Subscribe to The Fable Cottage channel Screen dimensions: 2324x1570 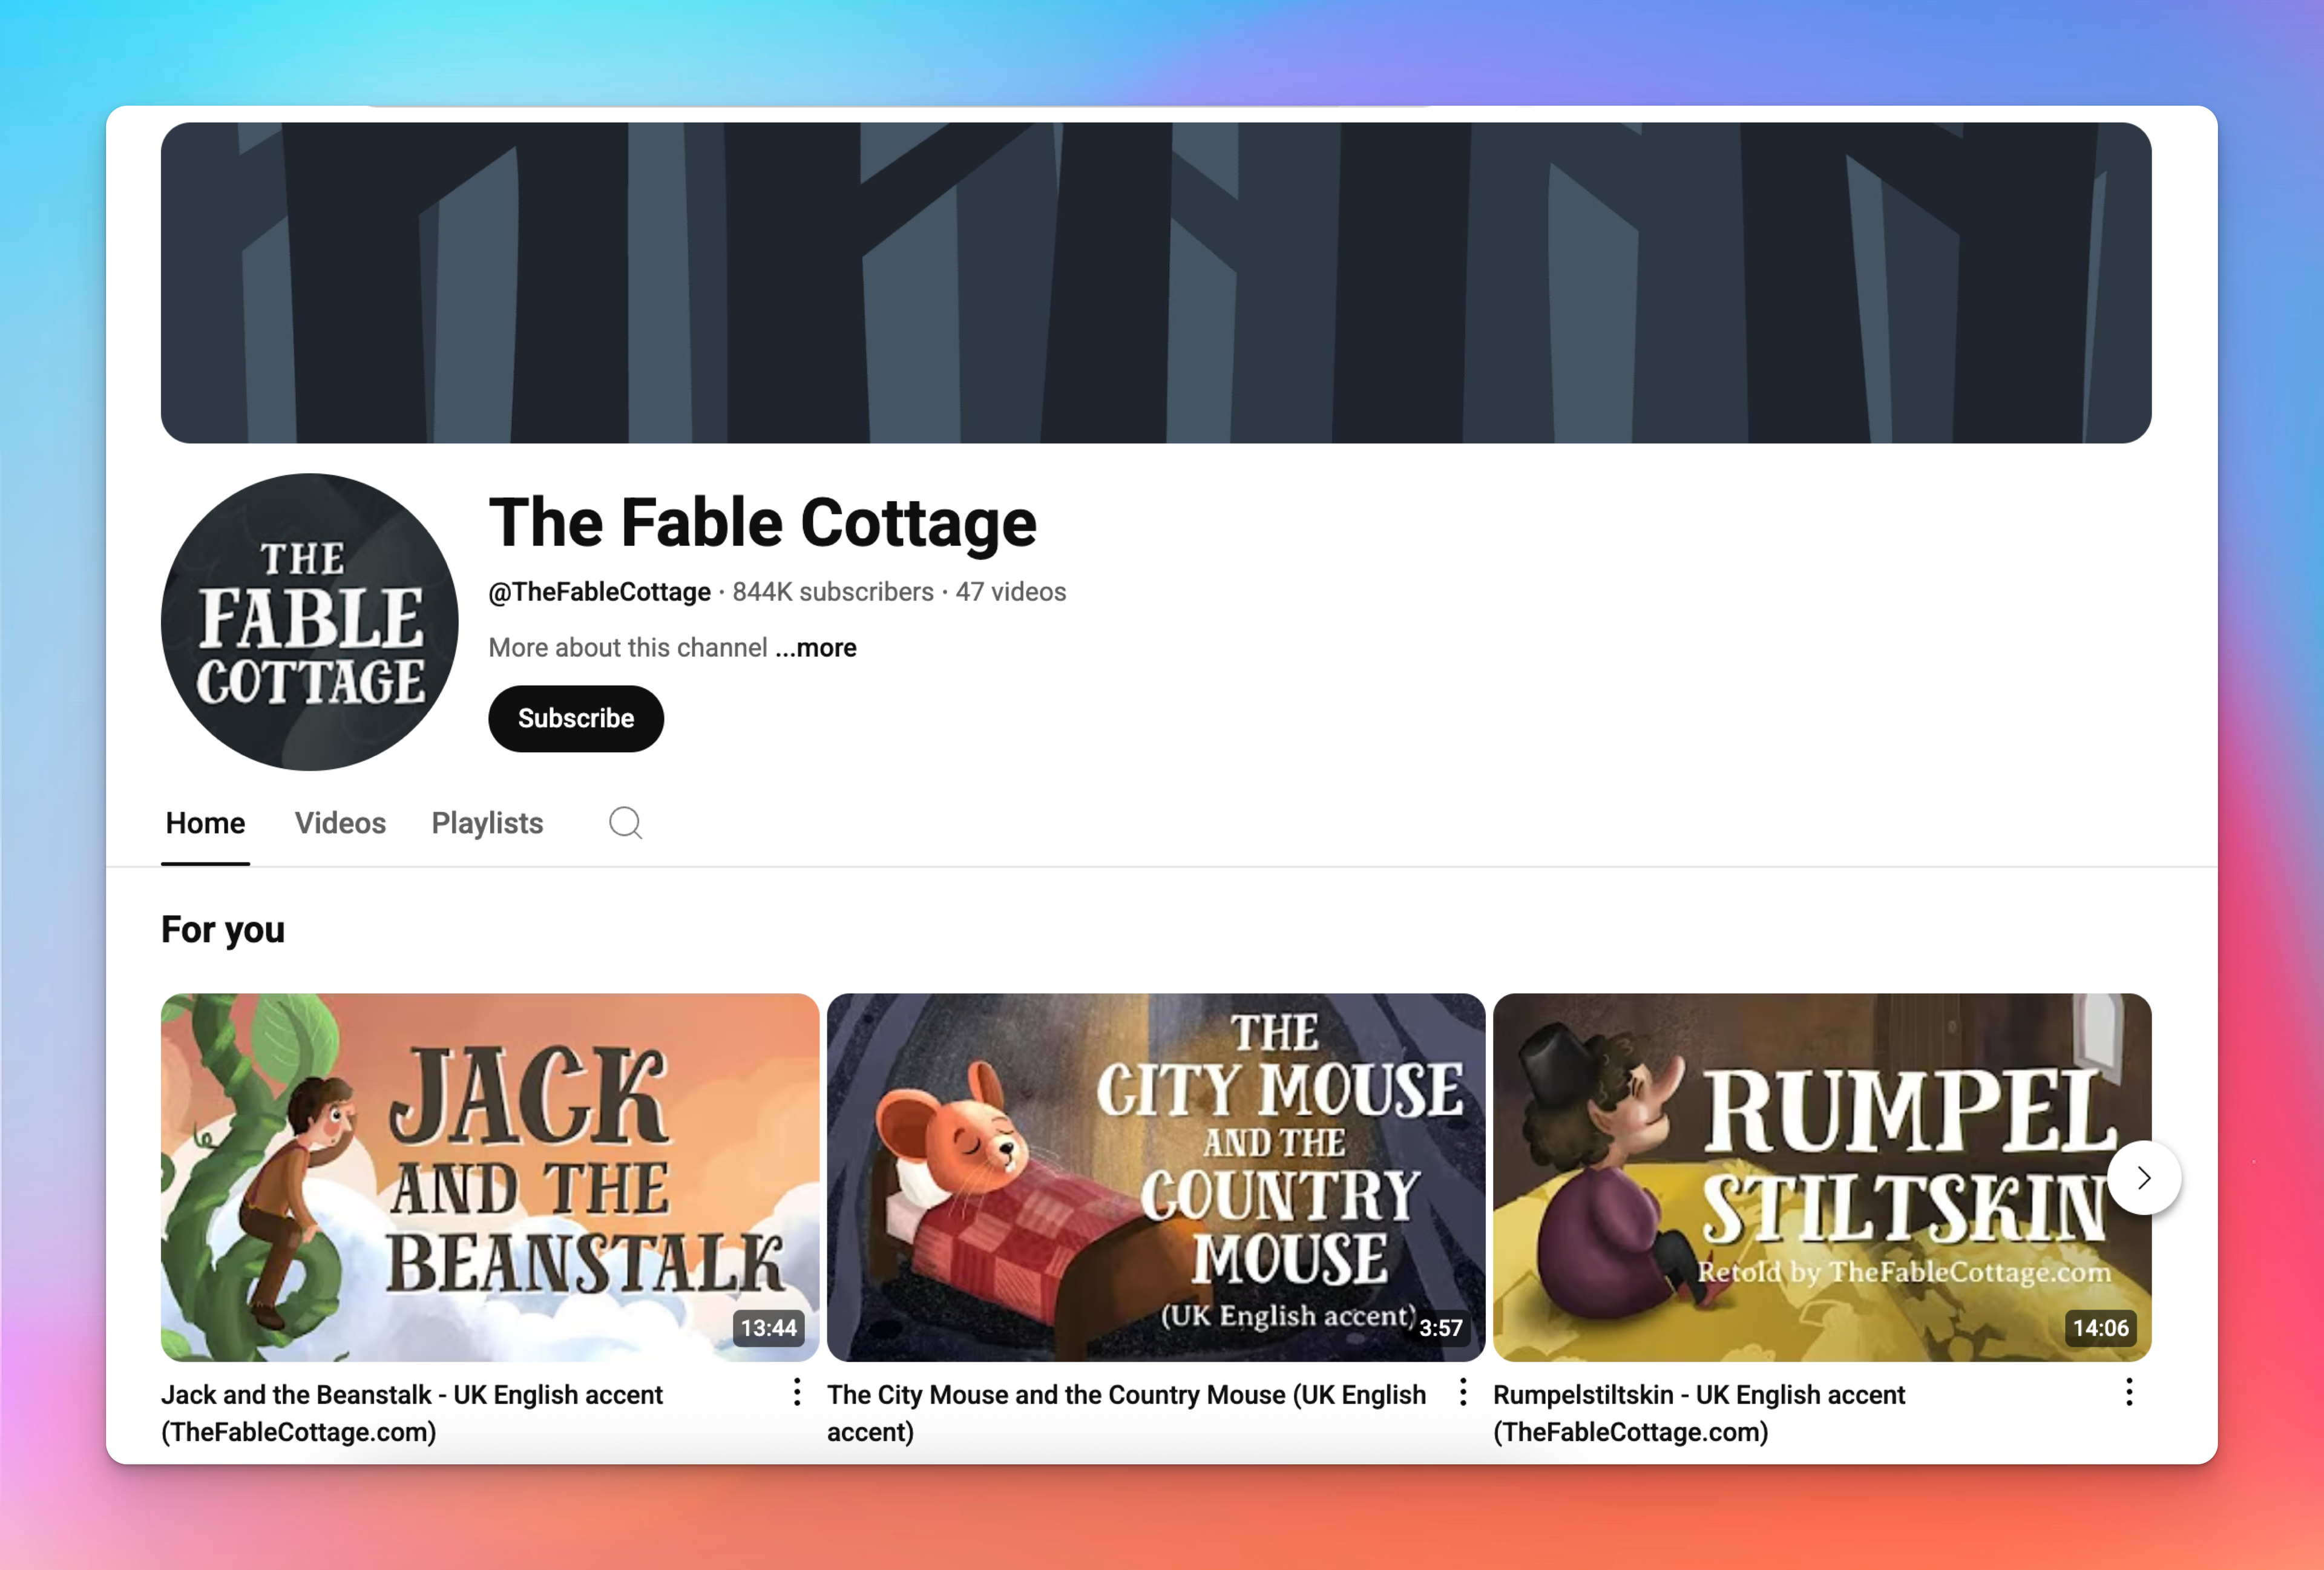pyautogui.click(x=576, y=718)
